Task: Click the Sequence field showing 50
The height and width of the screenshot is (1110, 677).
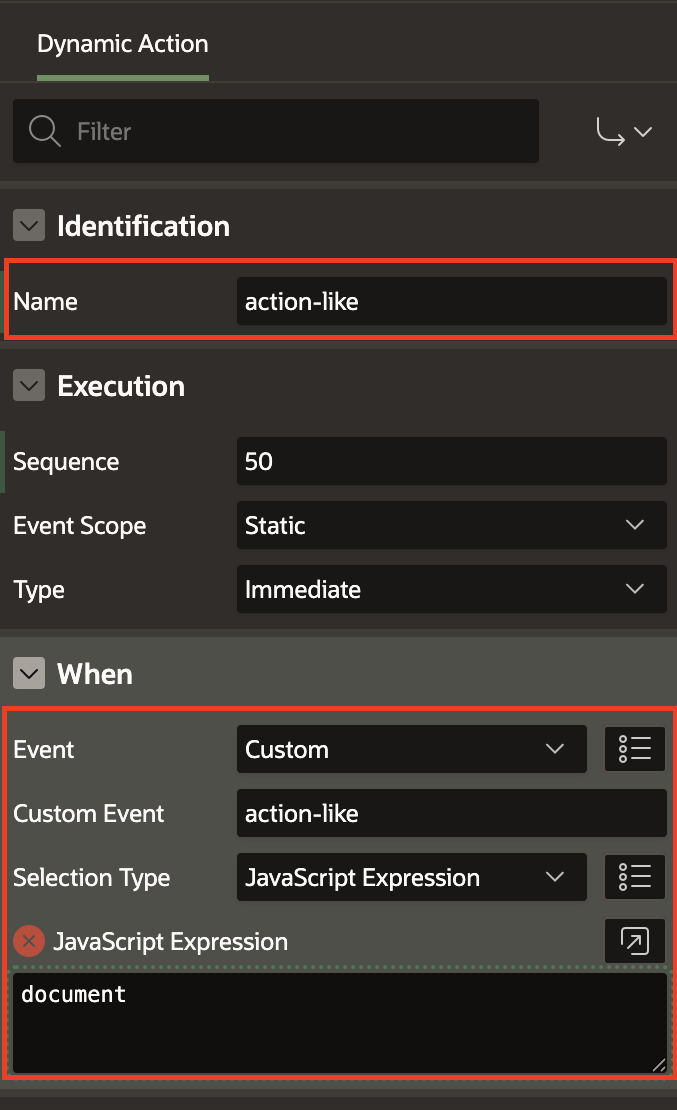Action: (x=452, y=461)
